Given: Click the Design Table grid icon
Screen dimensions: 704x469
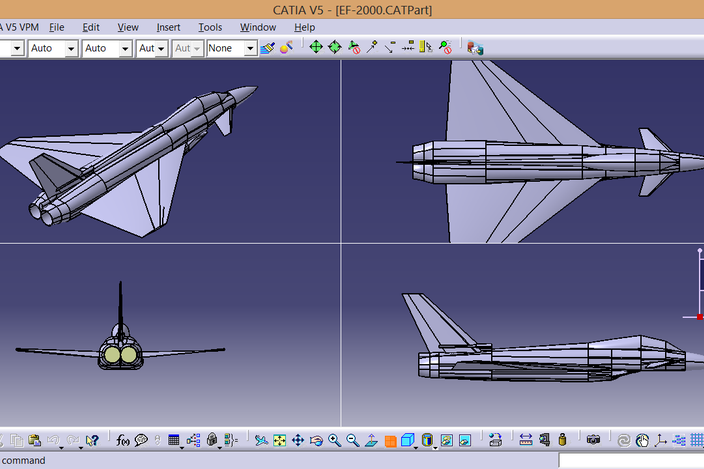Looking at the screenshot, I should (x=174, y=440).
